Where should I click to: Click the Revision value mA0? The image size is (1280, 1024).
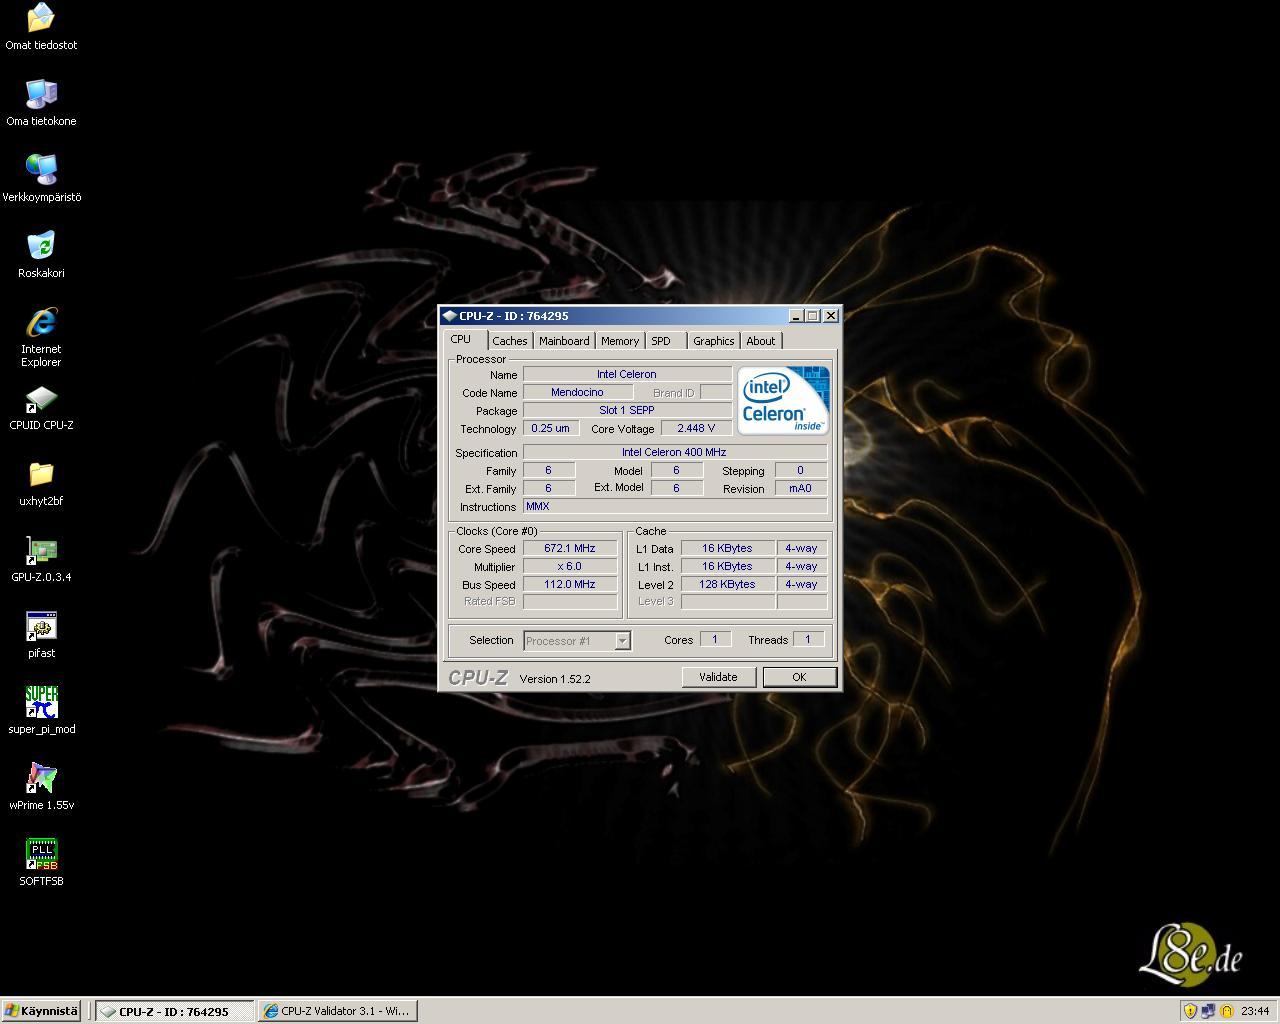801,488
